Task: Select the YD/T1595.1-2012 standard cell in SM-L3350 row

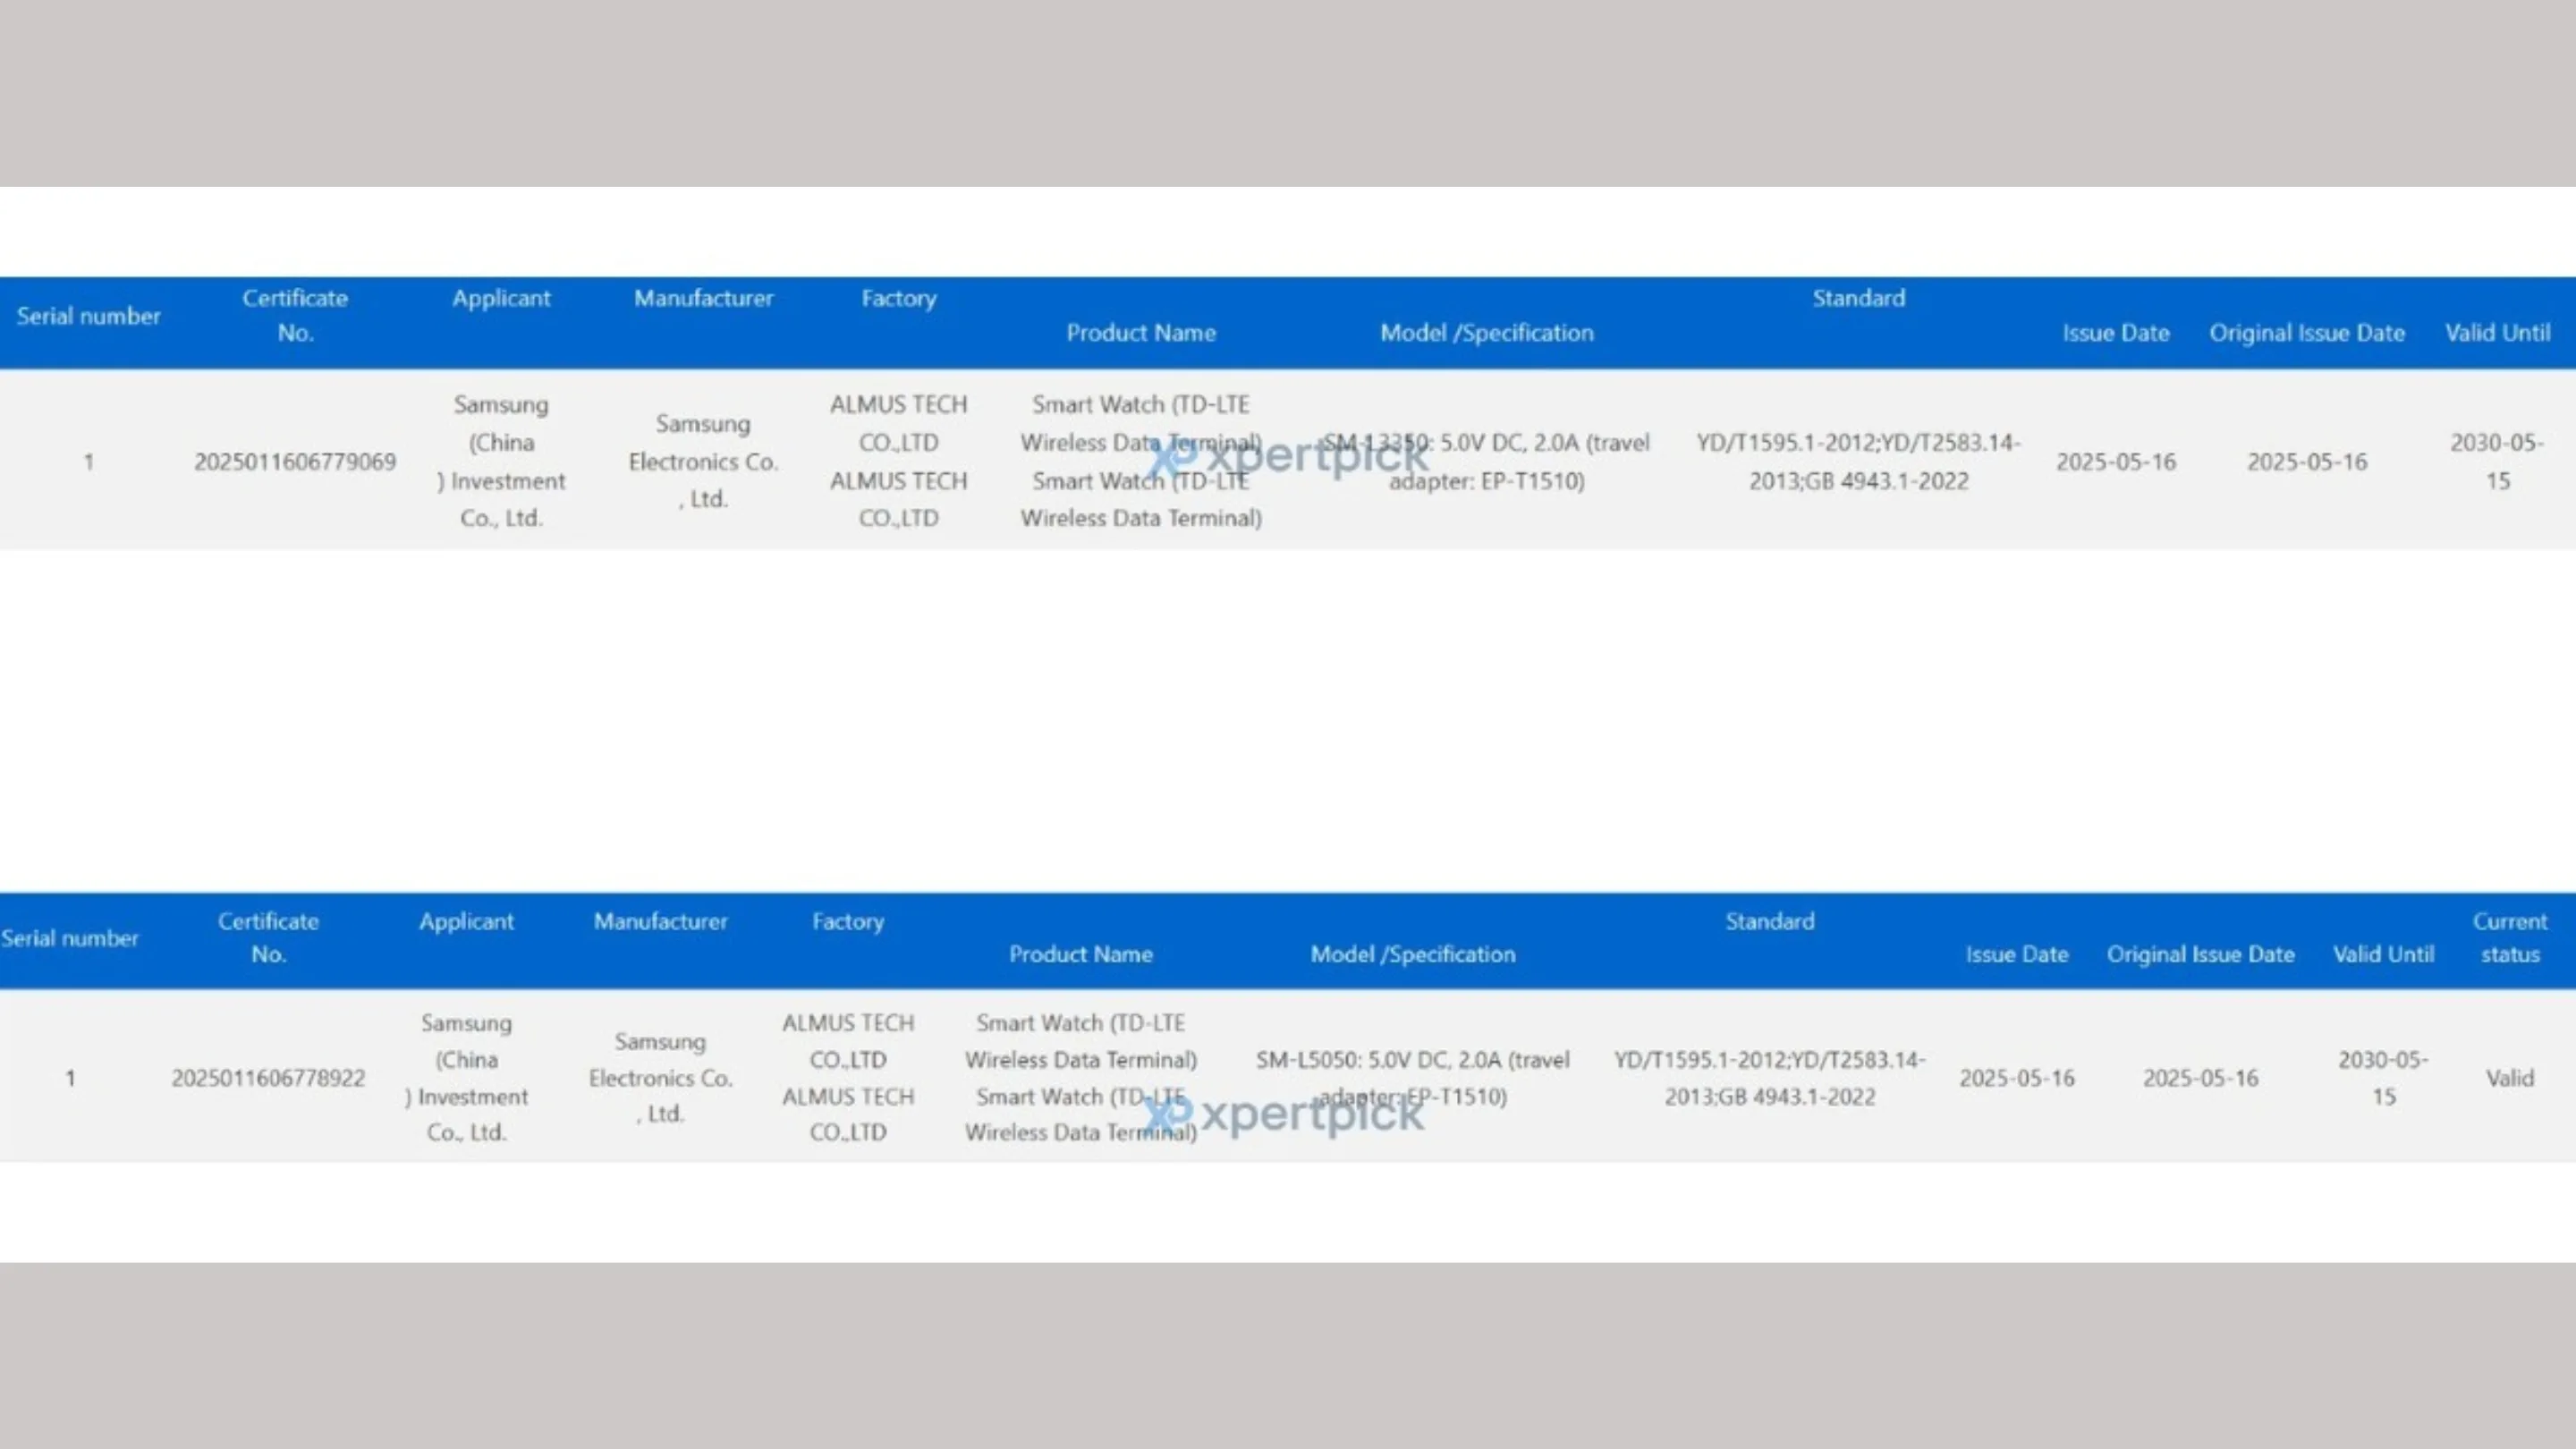Action: coord(1858,461)
